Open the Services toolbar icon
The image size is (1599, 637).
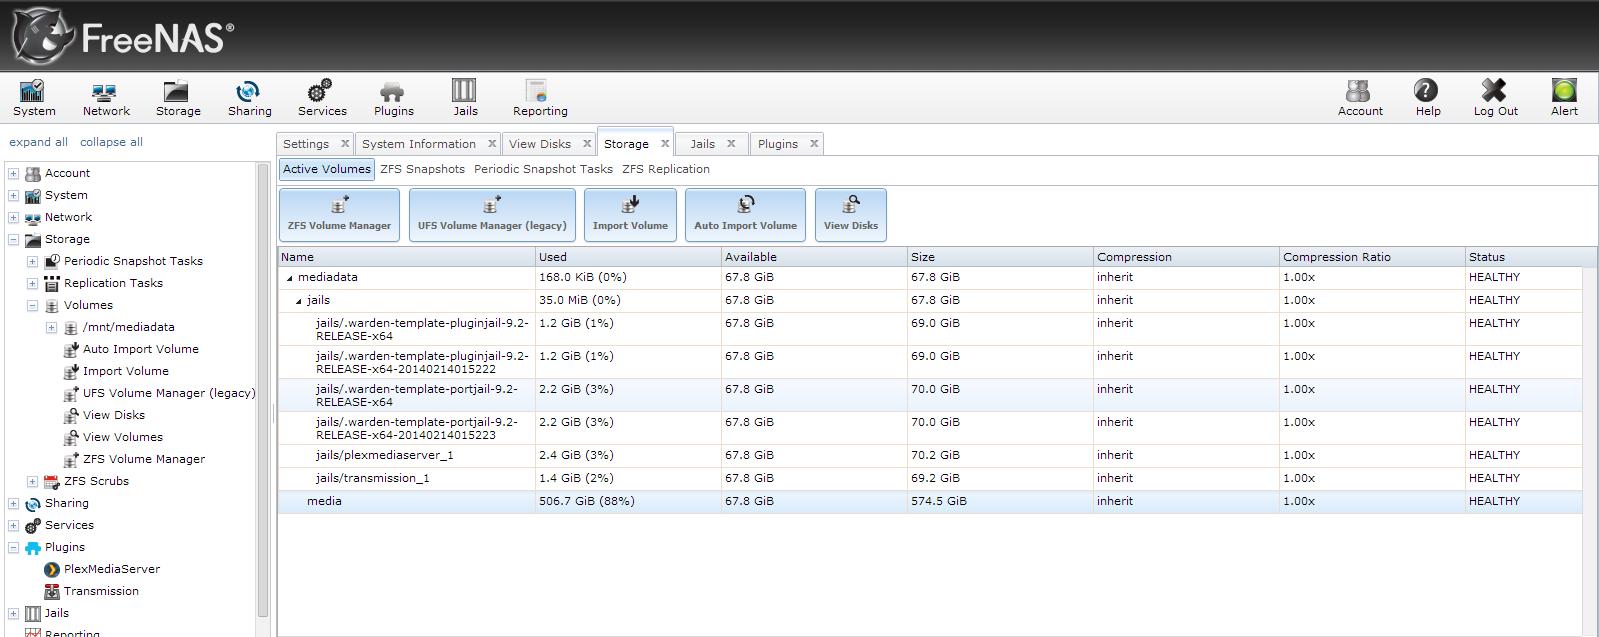(x=322, y=98)
